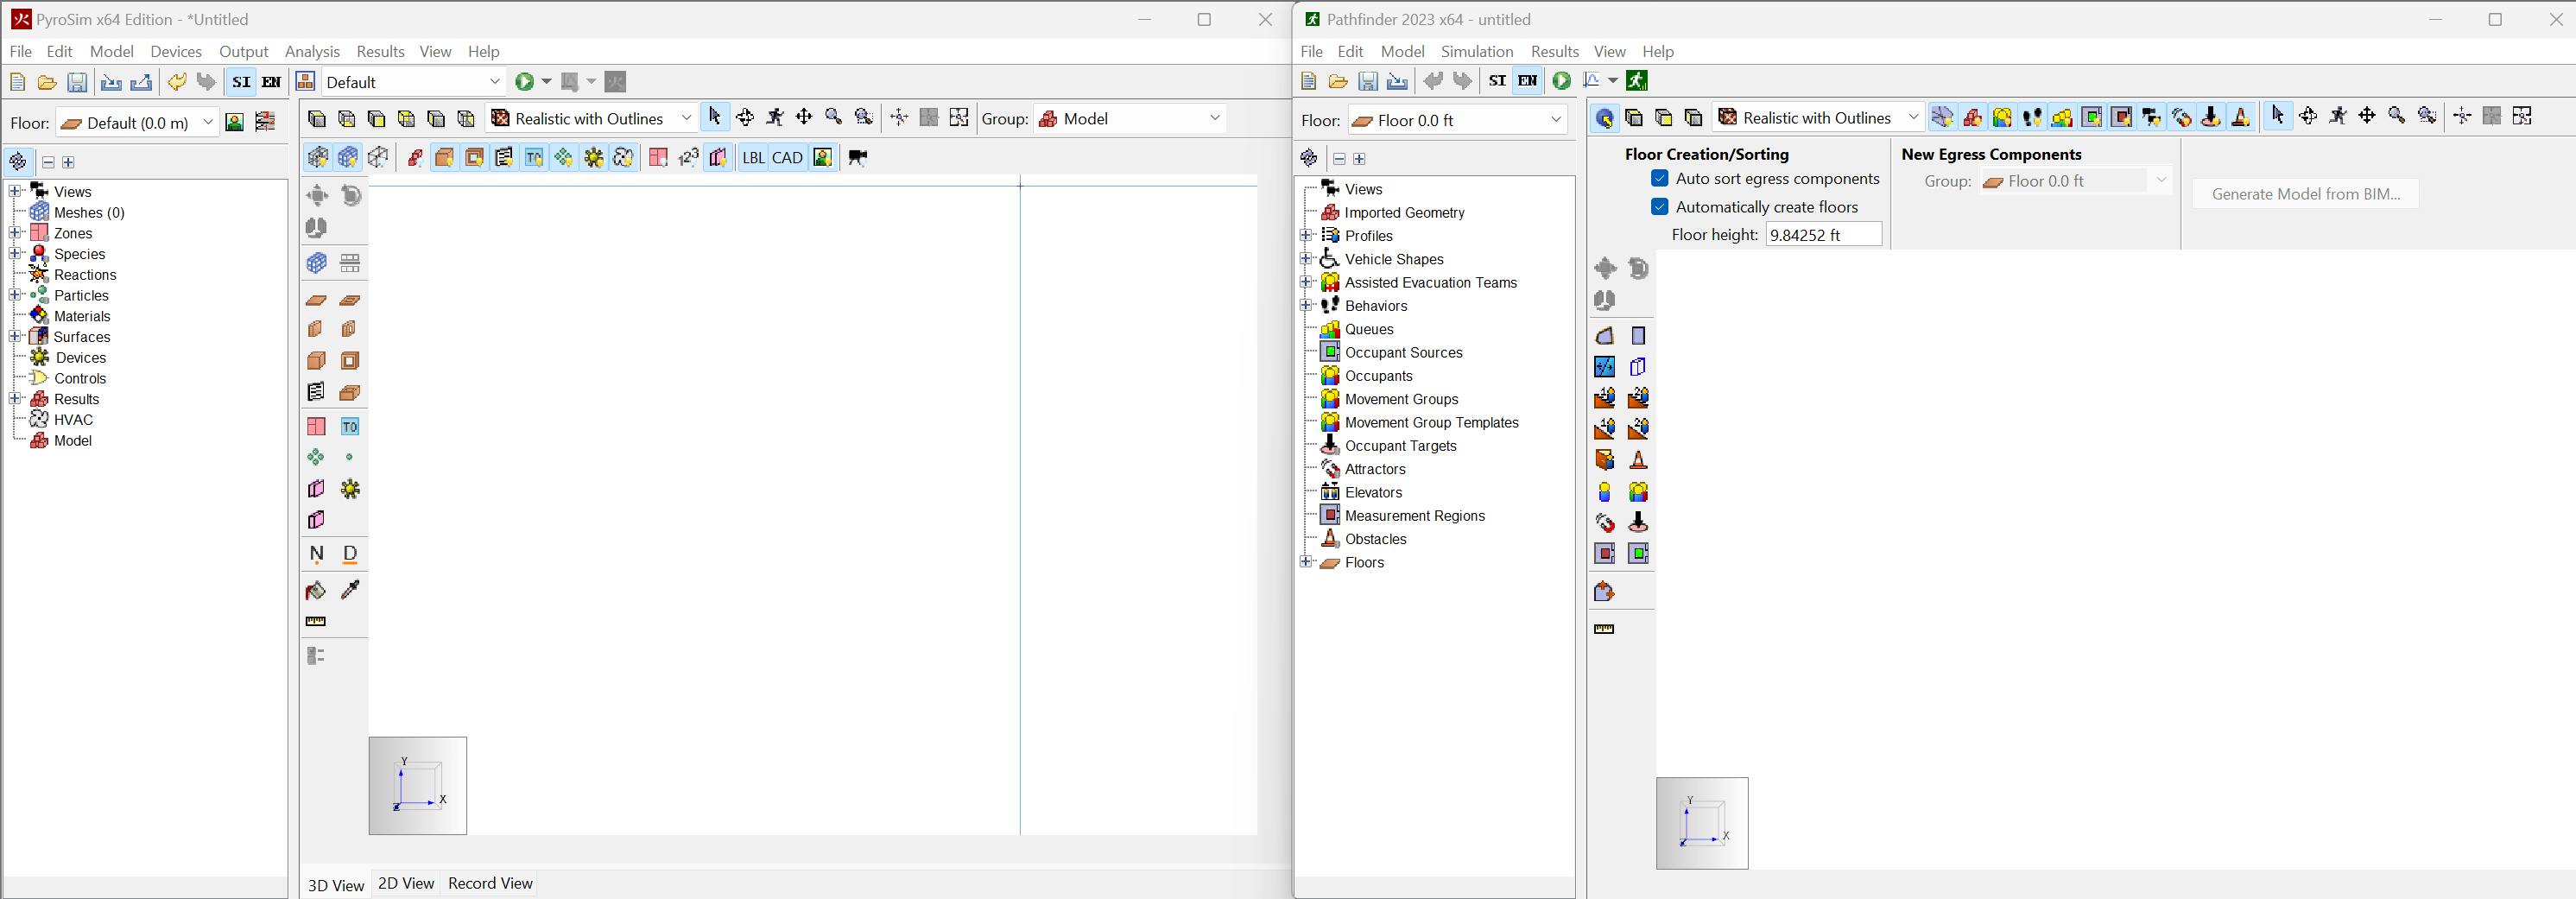Viewport: 2576px width, 899px height.
Task: Open the Simulation menu in Pathfinder
Action: click(1476, 52)
